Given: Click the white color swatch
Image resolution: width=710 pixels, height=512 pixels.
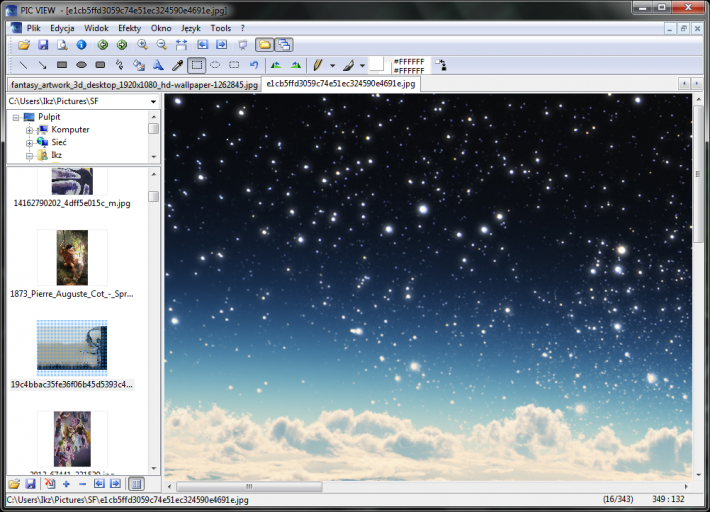Looking at the screenshot, I should (377, 65).
